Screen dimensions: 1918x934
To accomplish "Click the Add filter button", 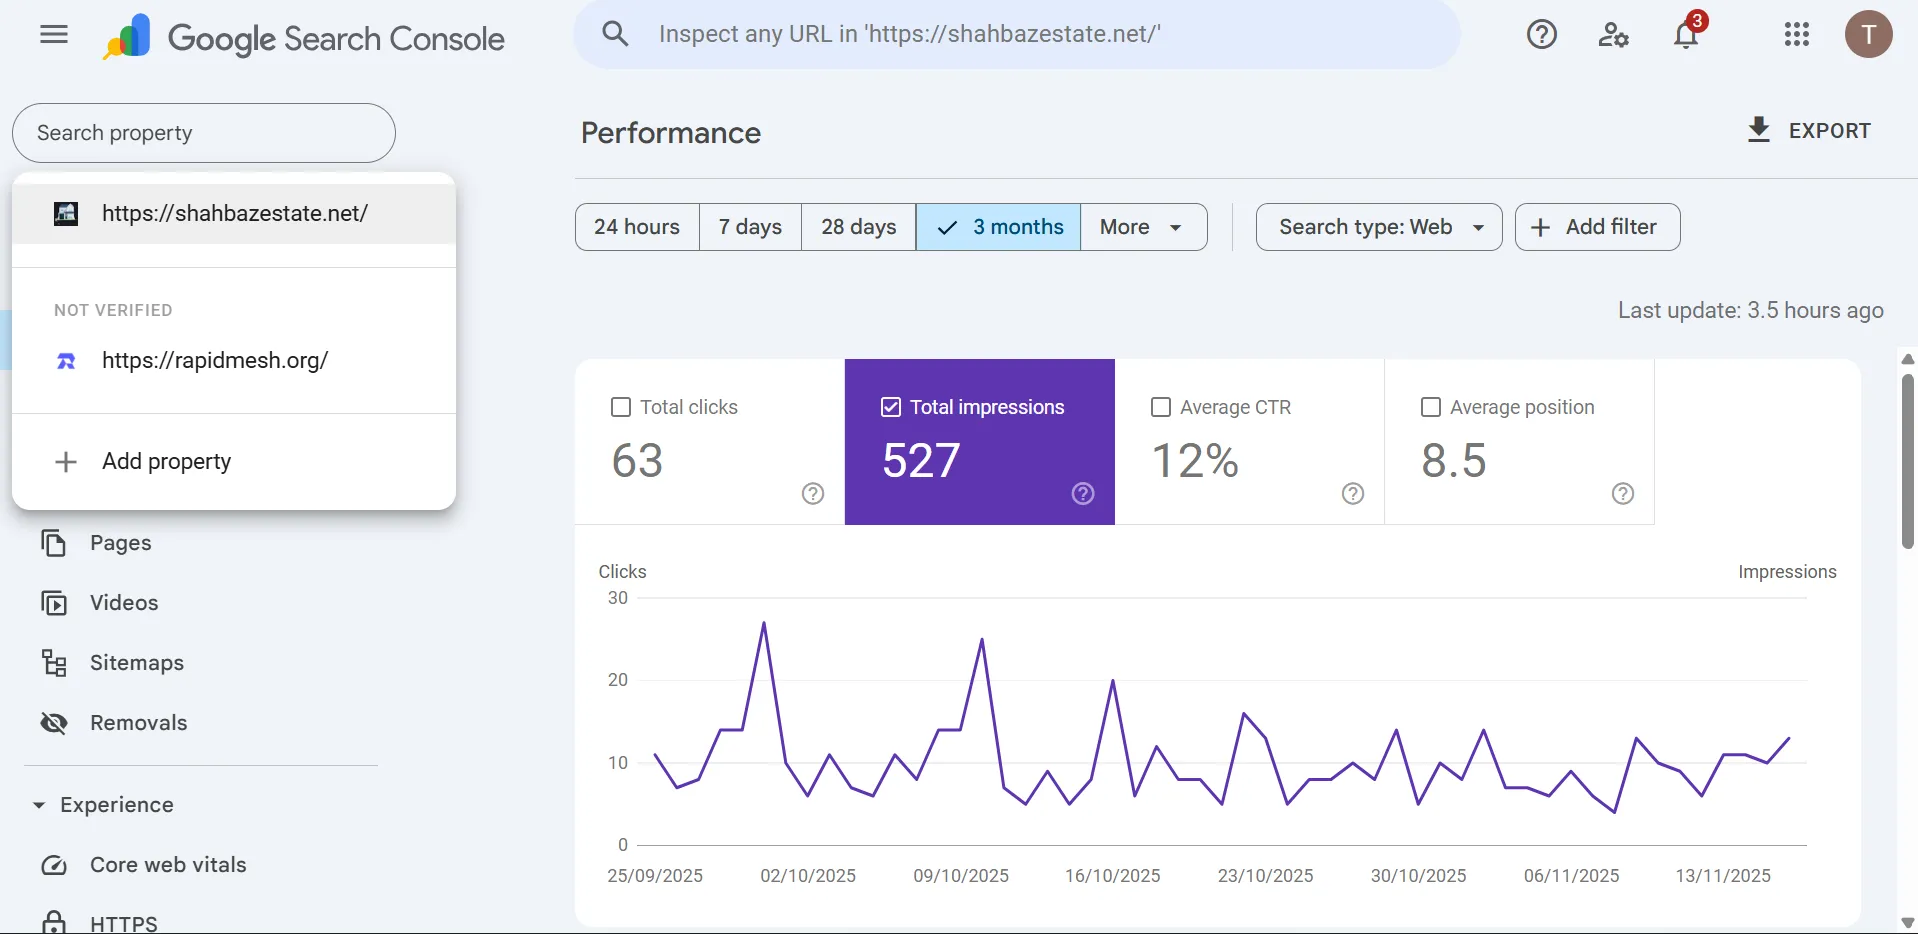I will pyautogui.click(x=1597, y=227).
